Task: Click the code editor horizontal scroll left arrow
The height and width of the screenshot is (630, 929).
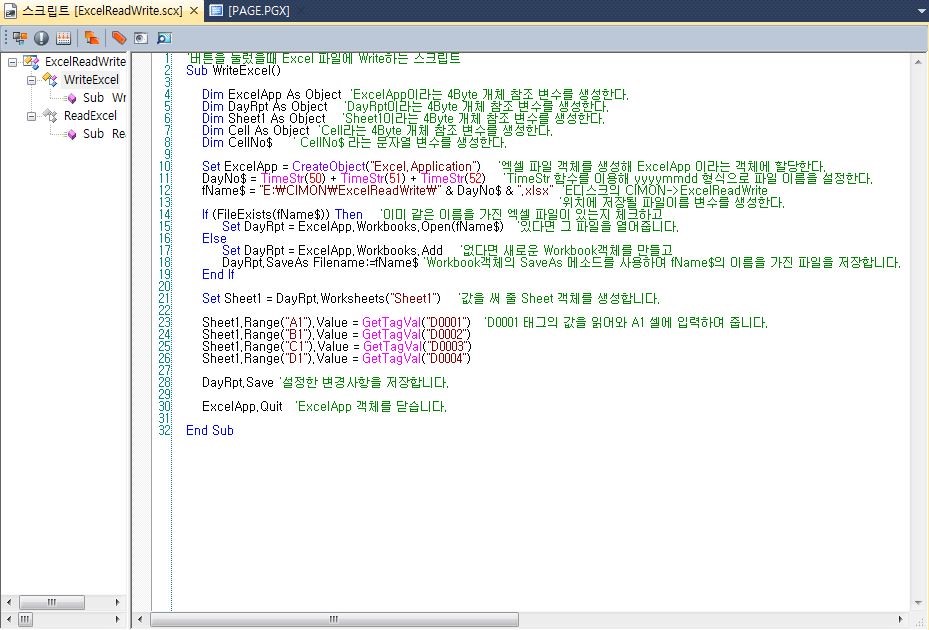Action: 140,619
